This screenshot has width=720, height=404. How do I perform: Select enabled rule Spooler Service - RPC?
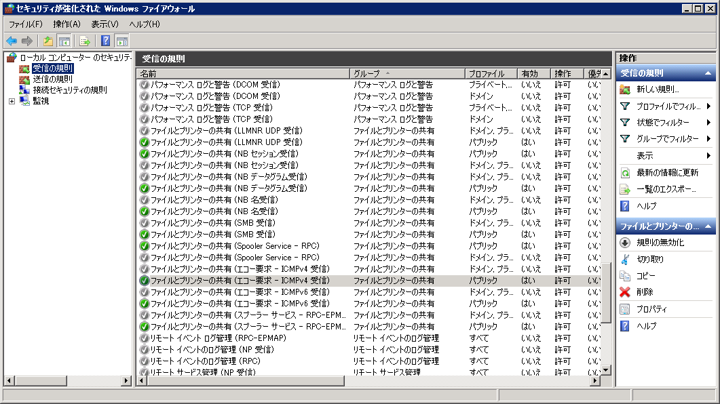[369, 246]
